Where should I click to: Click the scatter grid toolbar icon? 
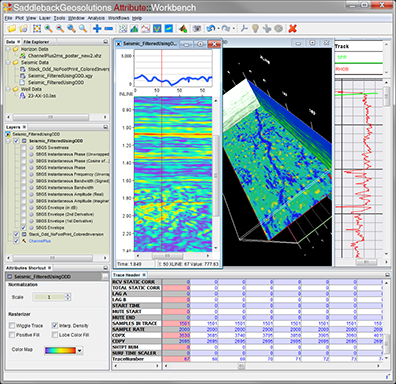point(123,29)
